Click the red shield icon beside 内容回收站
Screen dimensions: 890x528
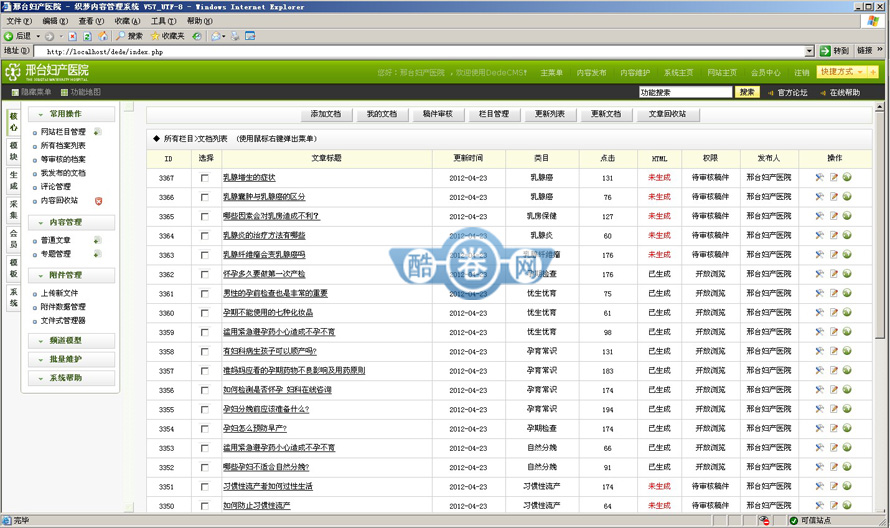[98, 201]
